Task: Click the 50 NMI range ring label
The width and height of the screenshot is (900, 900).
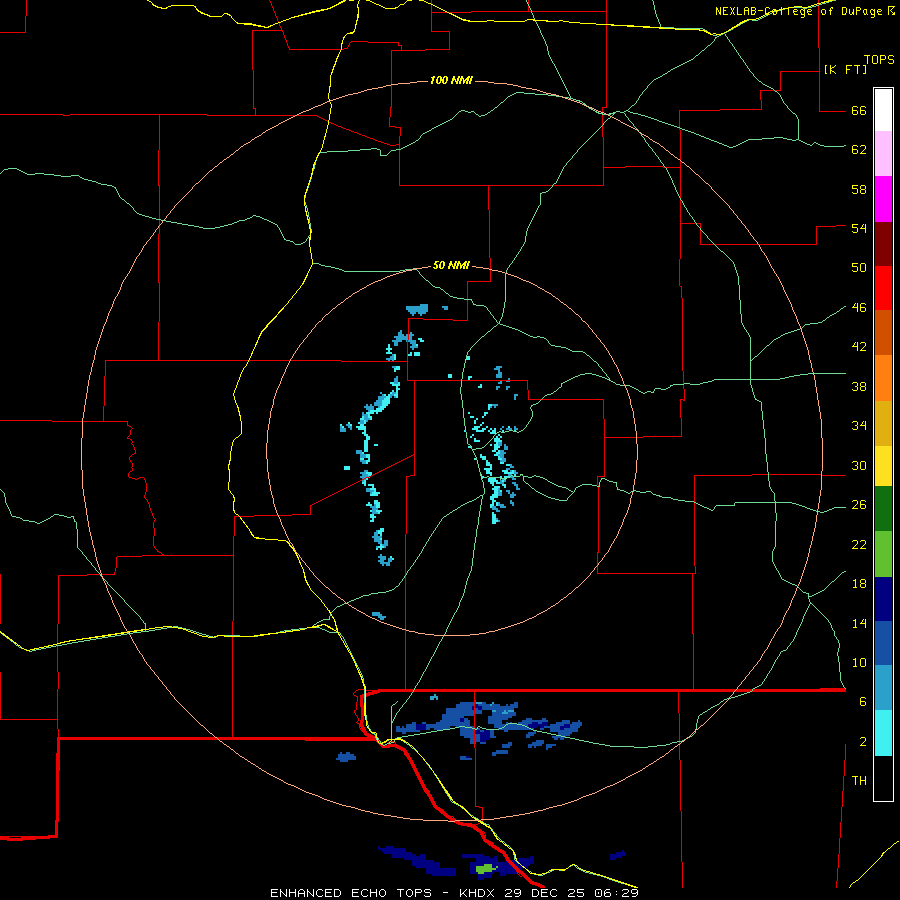Action: [x=451, y=265]
